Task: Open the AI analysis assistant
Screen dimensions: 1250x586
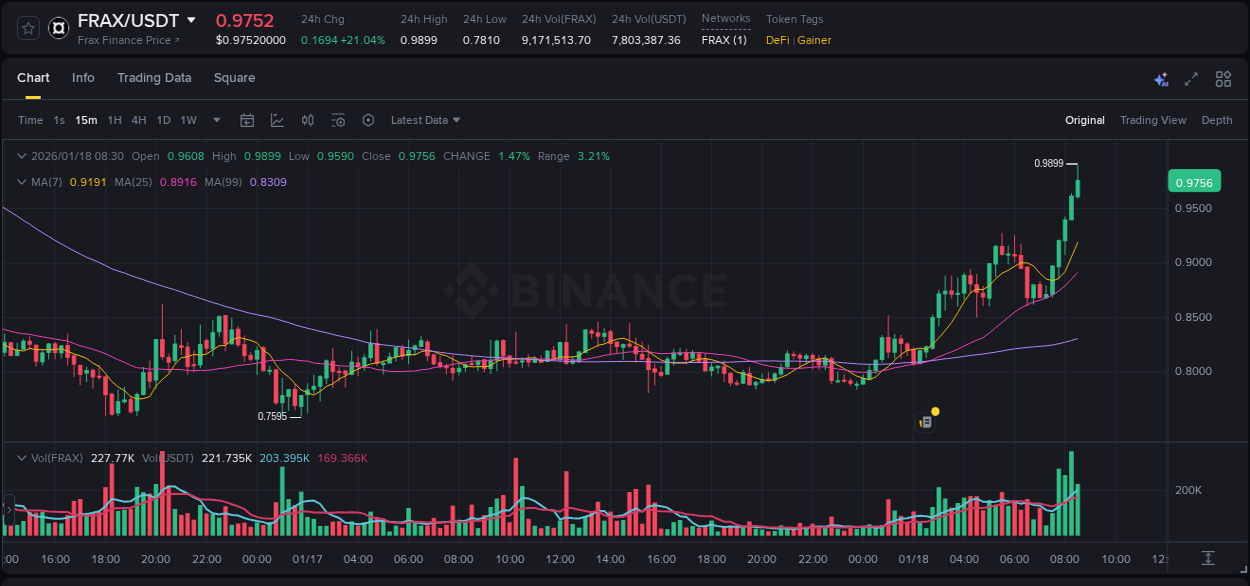Action: click(1161, 78)
